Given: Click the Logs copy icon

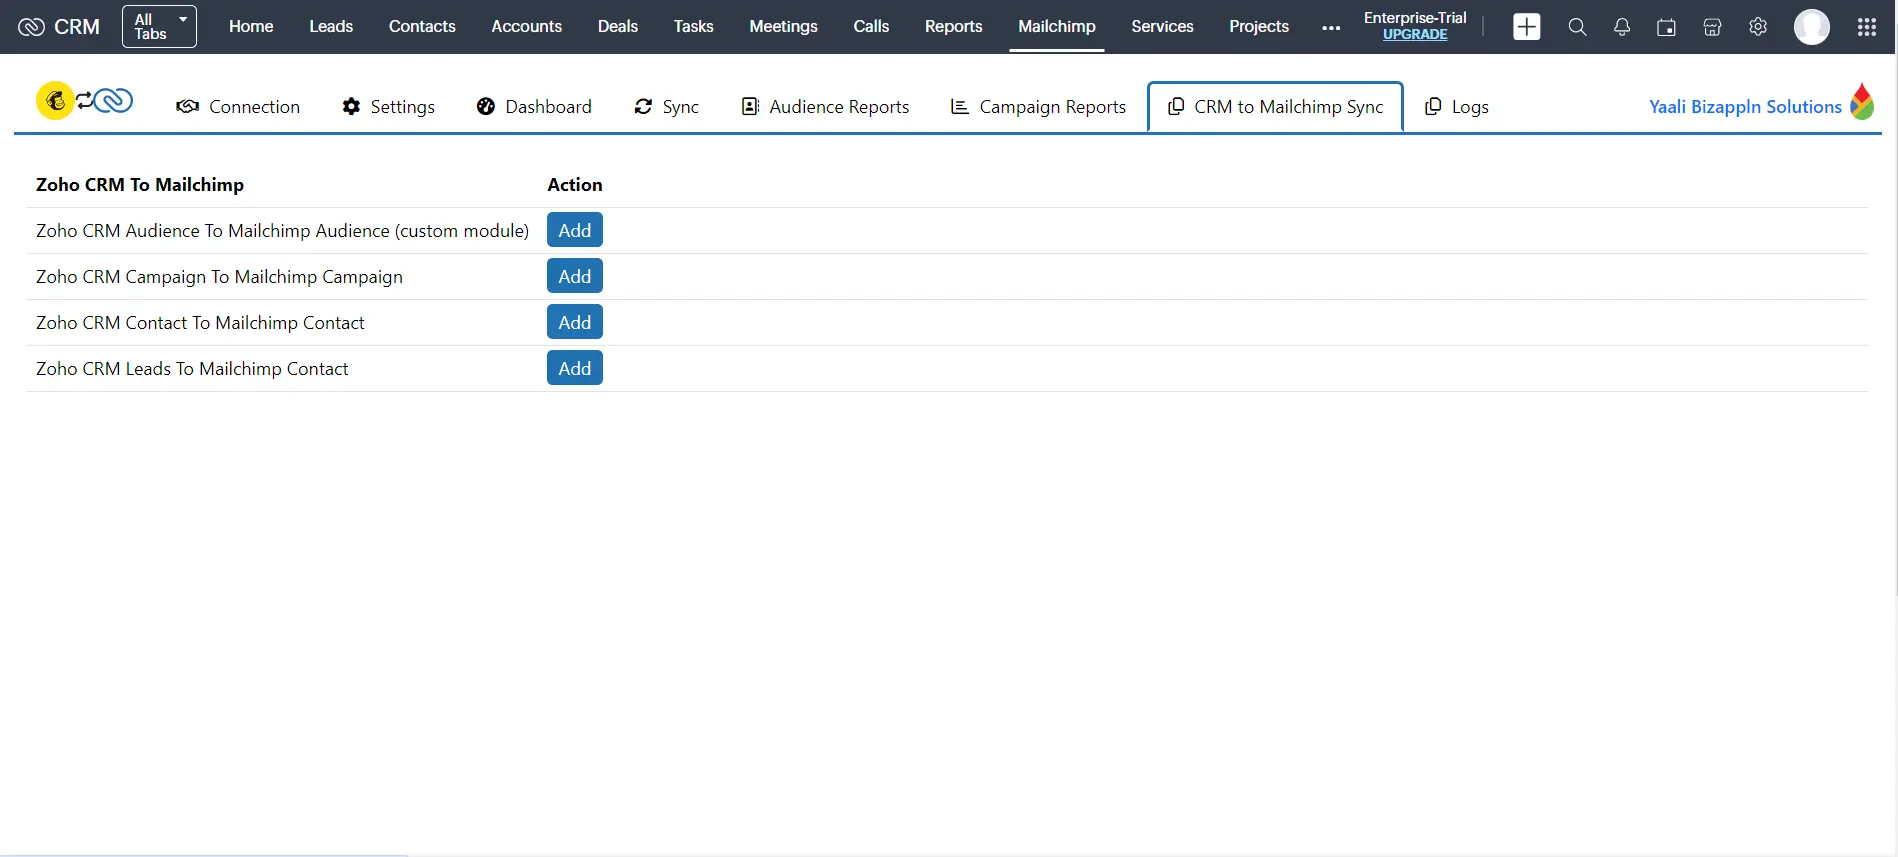Looking at the screenshot, I should [x=1433, y=106].
